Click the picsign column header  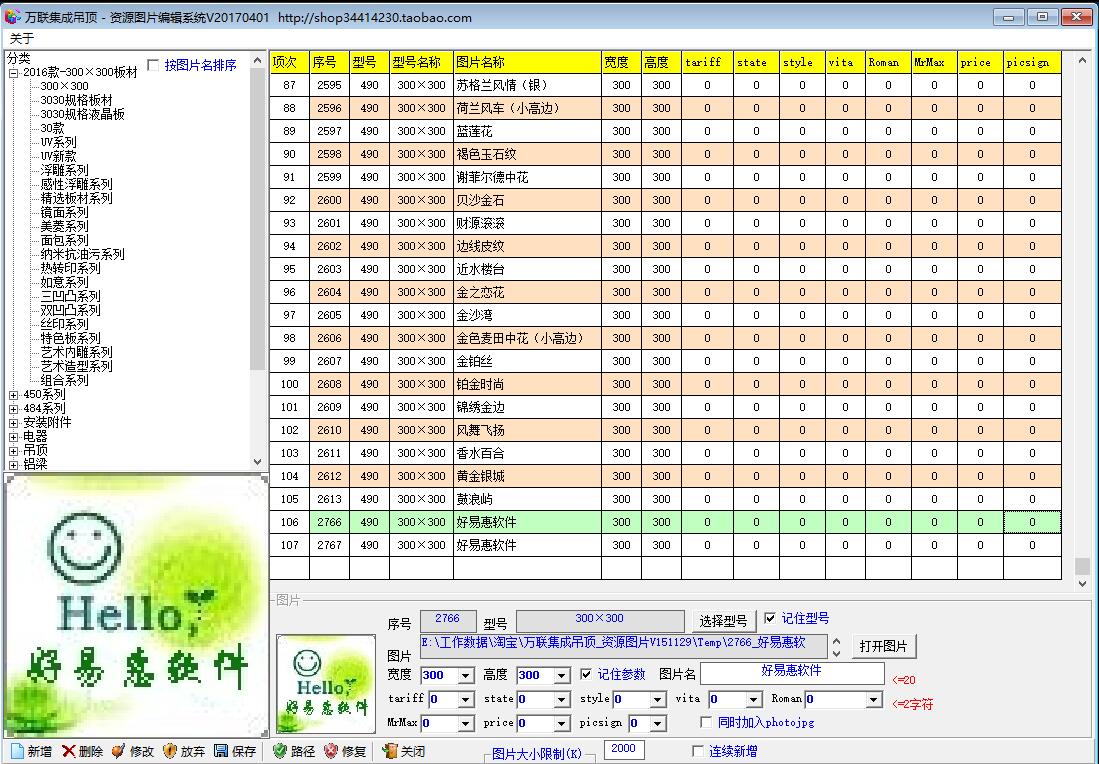[x=1032, y=62]
